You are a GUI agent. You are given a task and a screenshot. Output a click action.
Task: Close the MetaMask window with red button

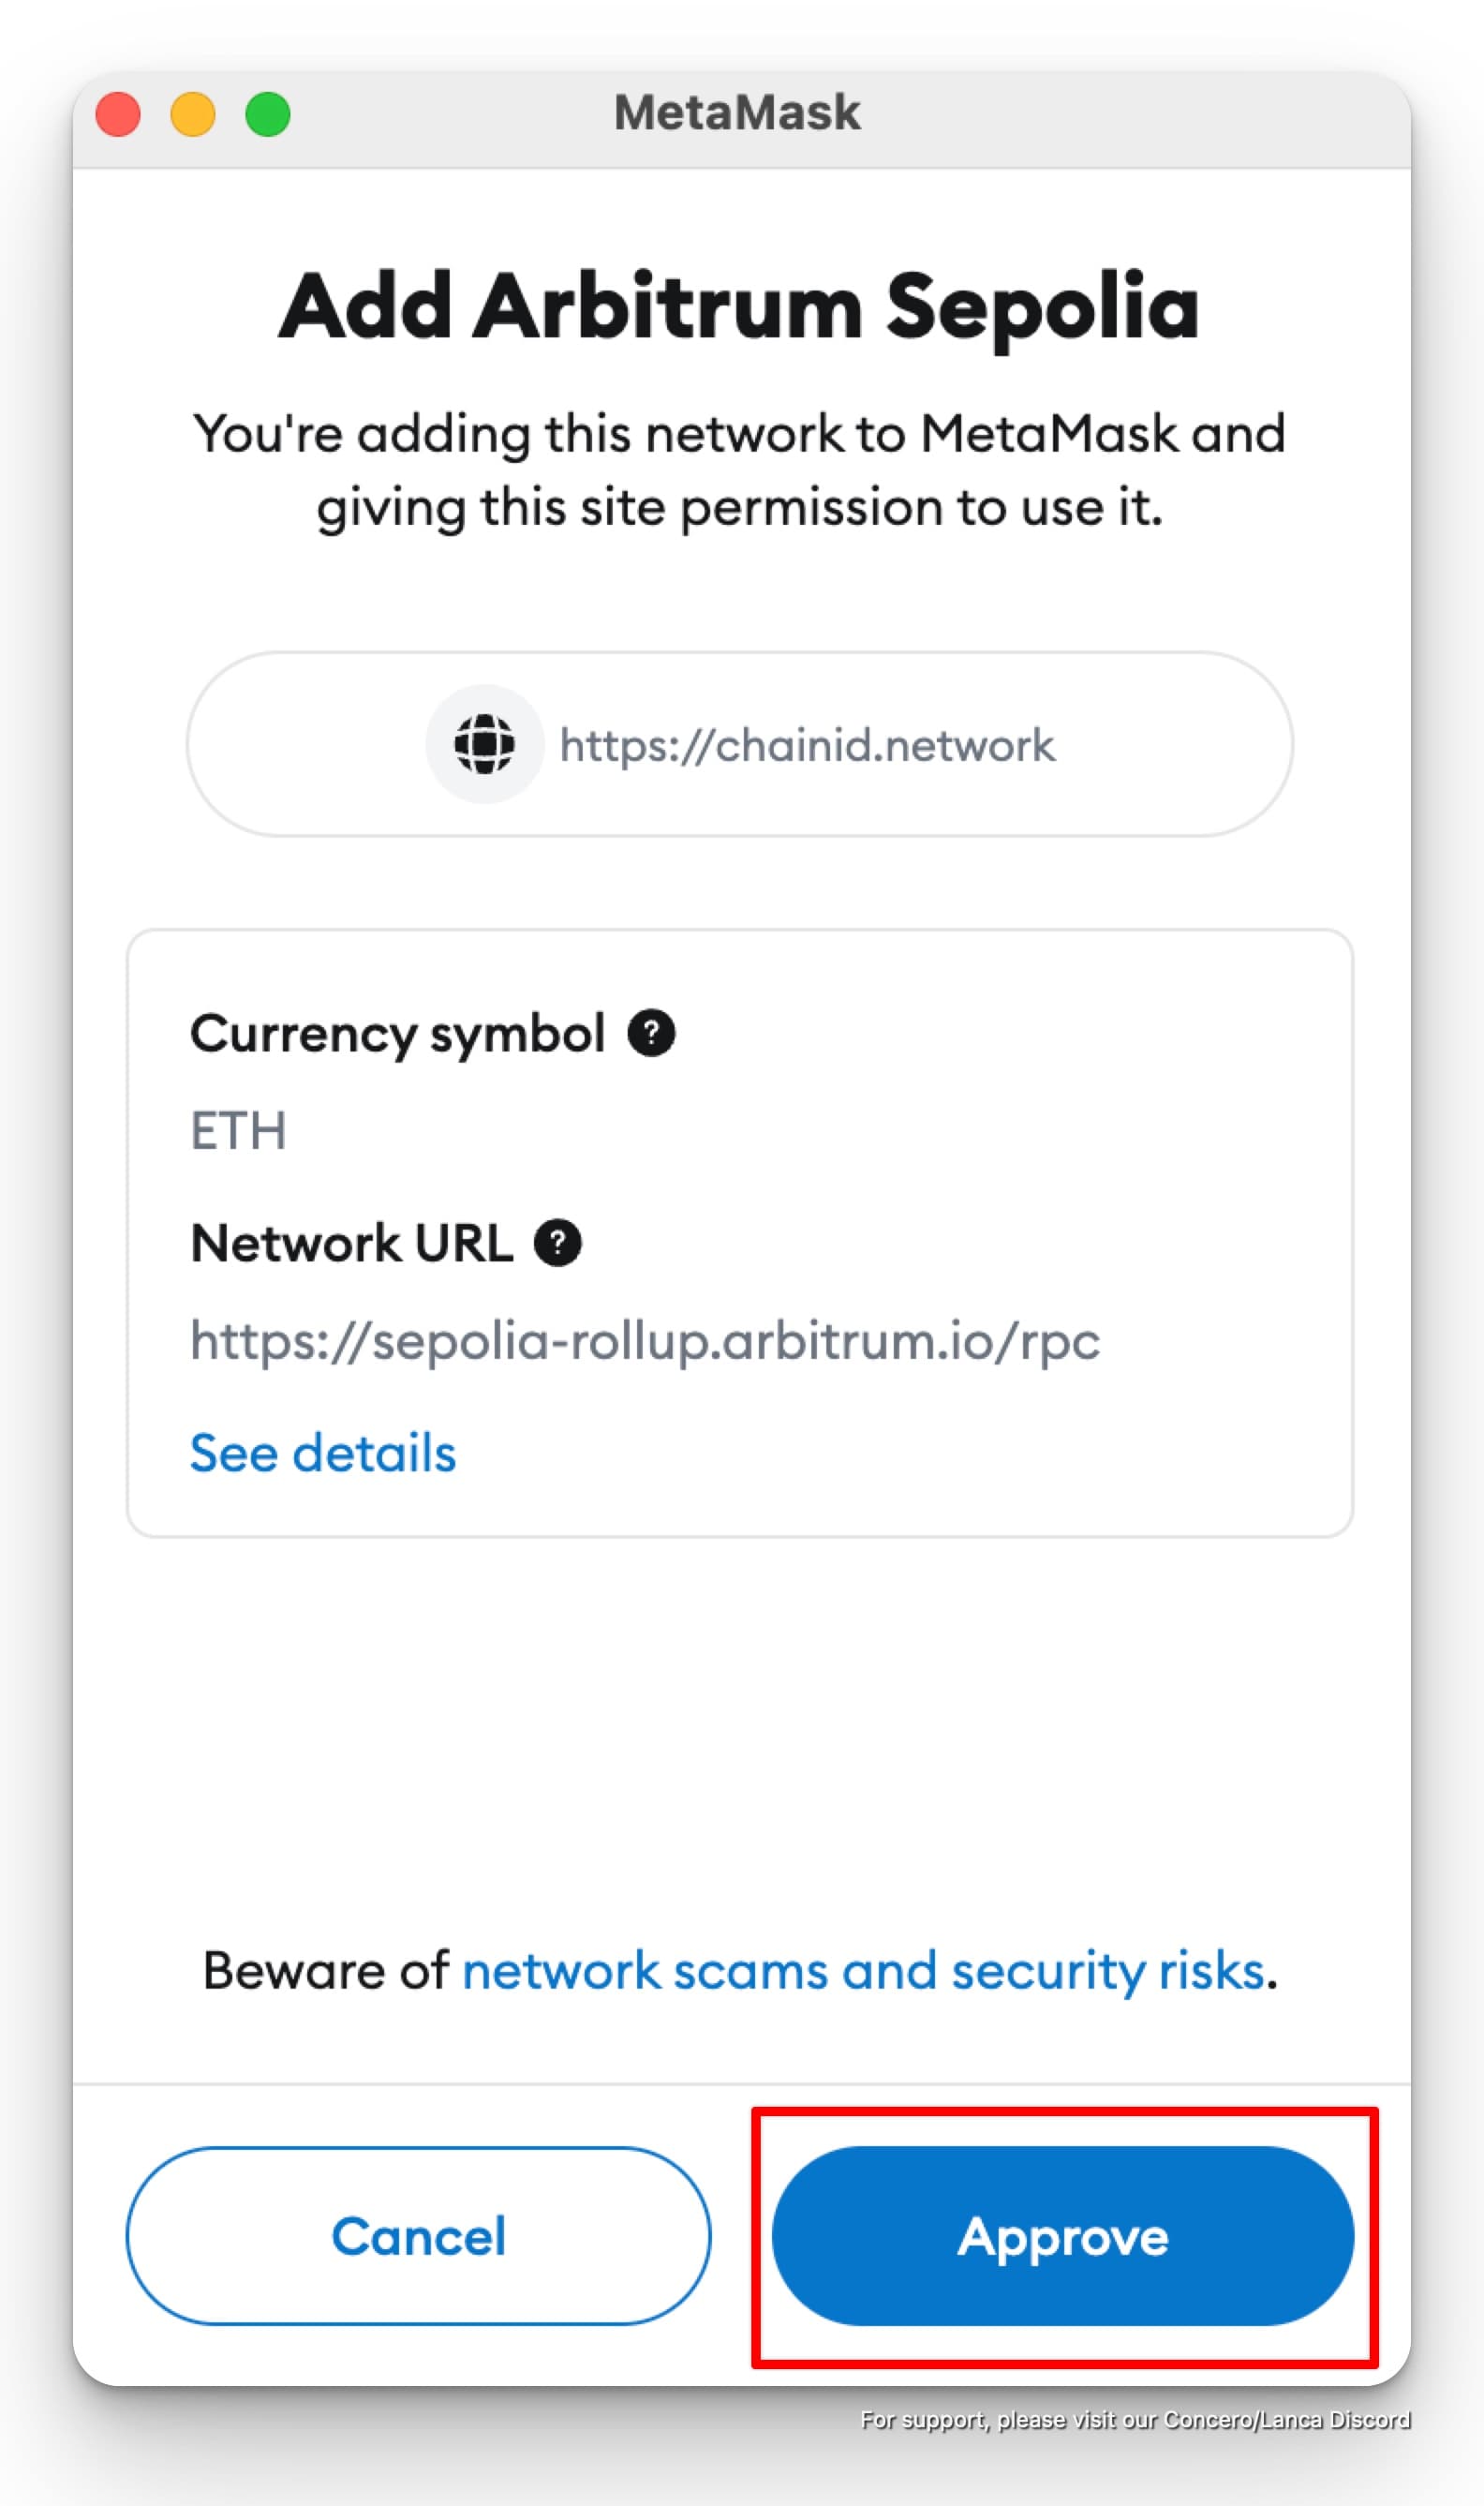point(118,114)
